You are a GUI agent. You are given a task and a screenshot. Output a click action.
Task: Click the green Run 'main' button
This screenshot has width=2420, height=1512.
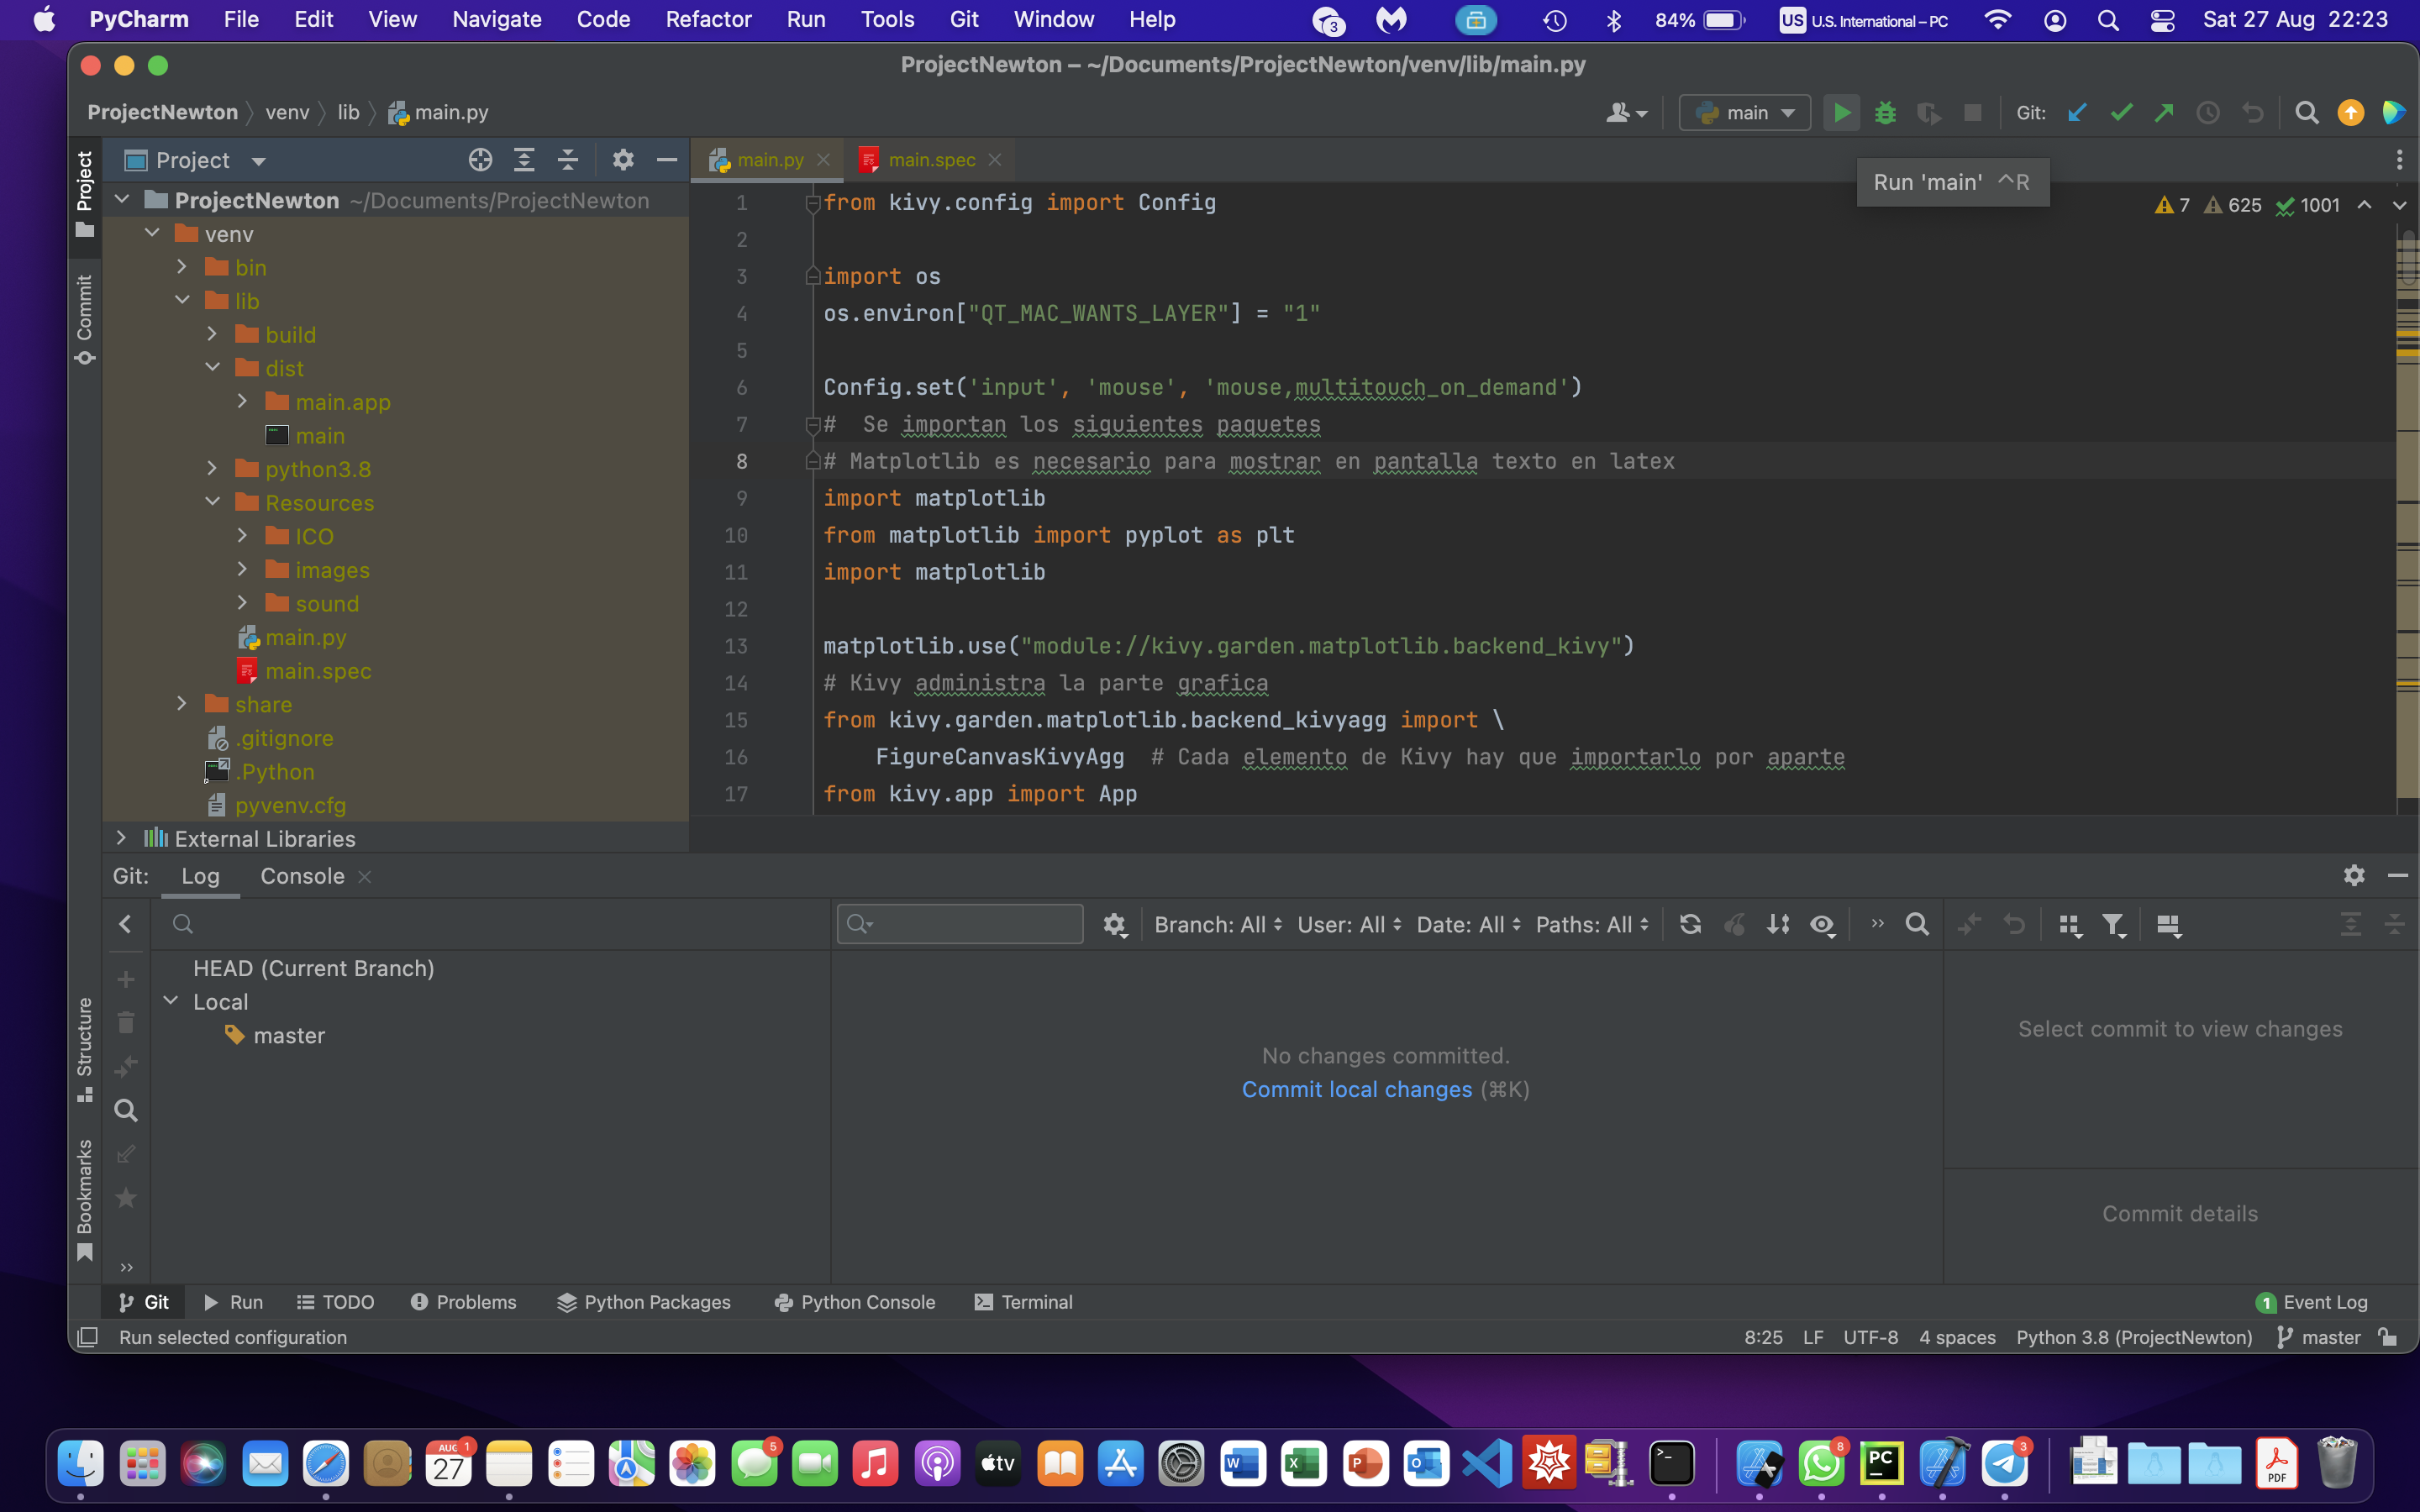coord(1841,113)
